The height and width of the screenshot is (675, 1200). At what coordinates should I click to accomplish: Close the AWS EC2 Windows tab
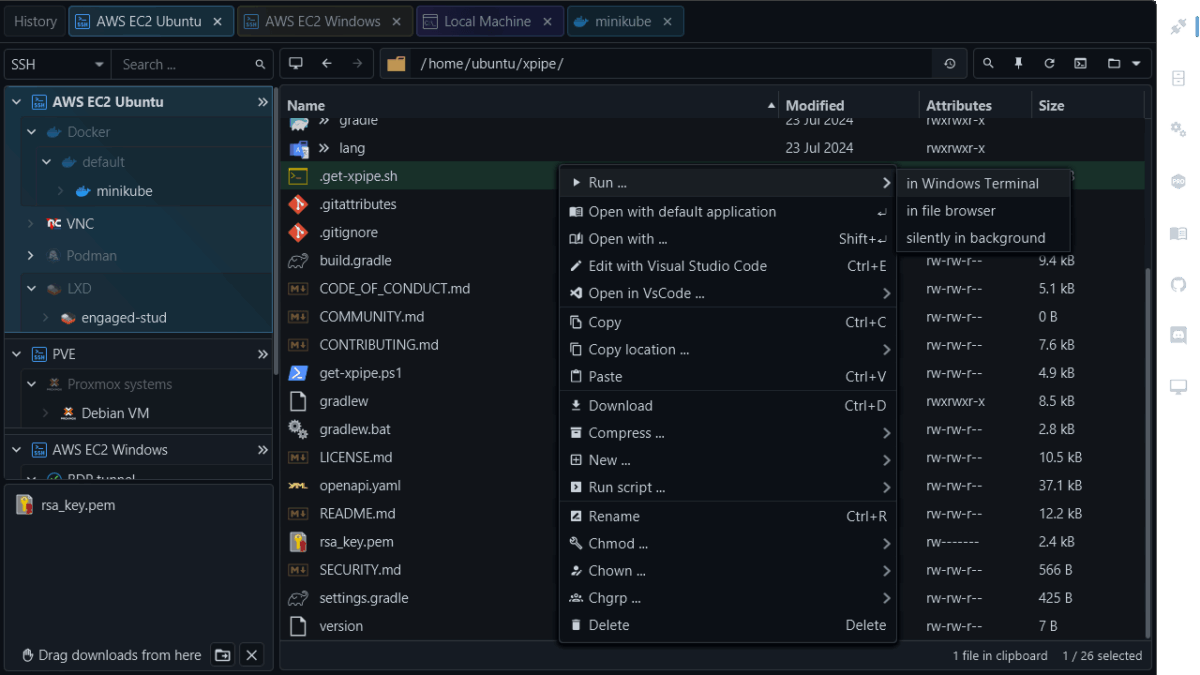click(397, 21)
